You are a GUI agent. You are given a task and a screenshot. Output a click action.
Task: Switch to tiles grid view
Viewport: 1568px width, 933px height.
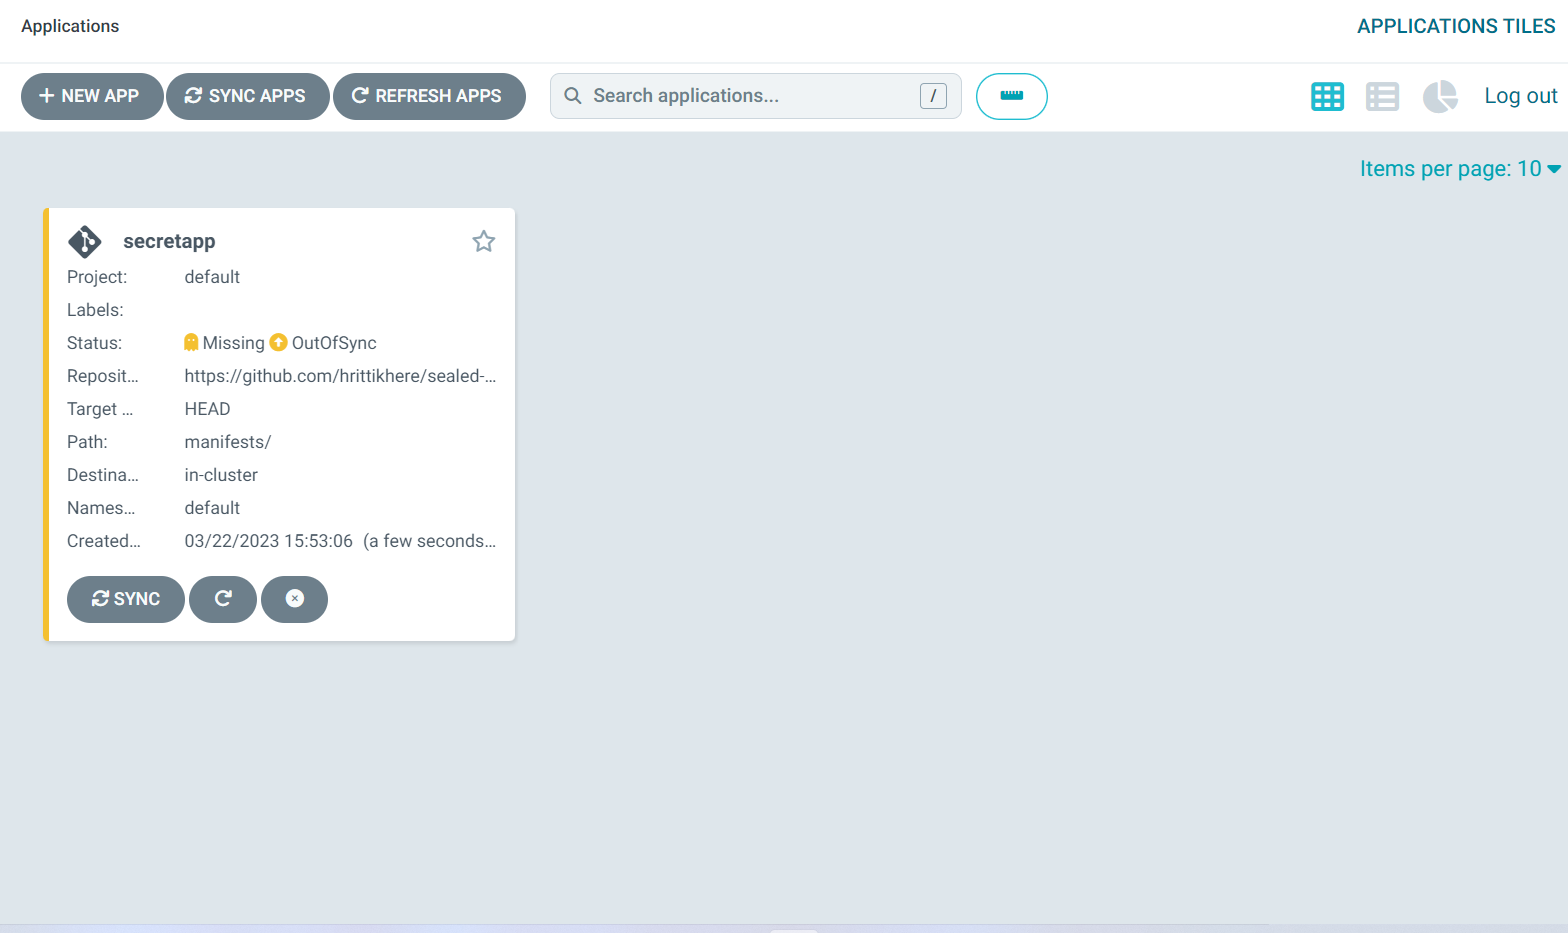point(1327,97)
